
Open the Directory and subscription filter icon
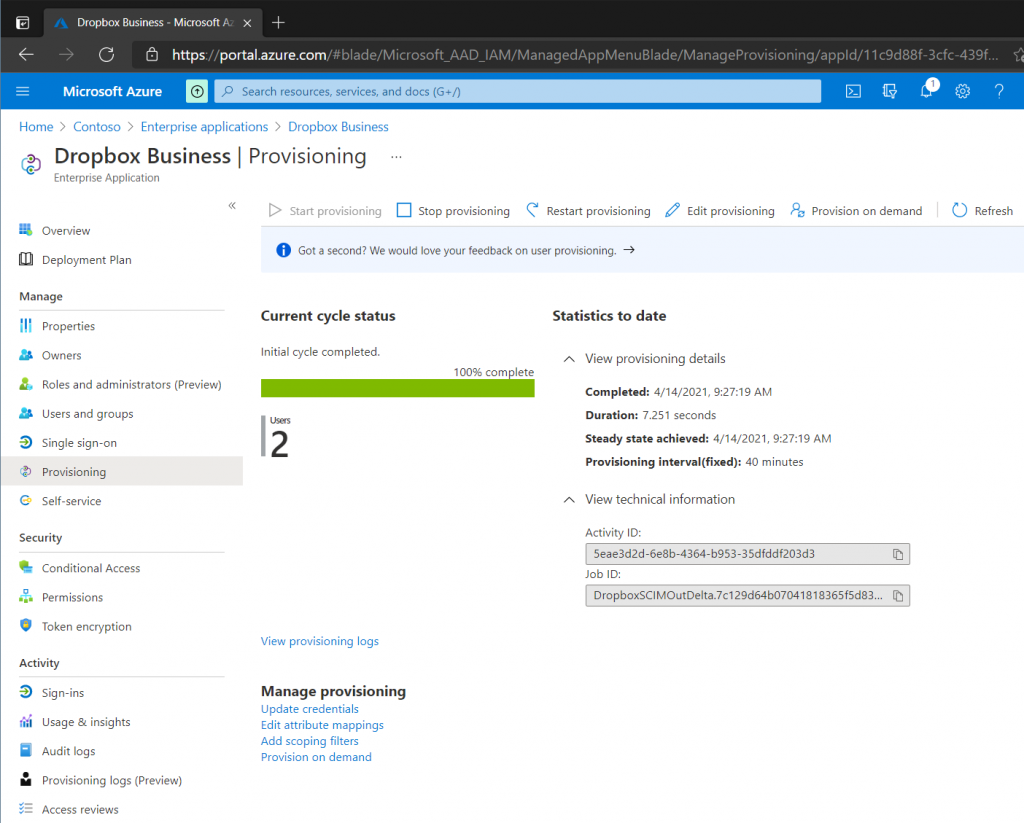(889, 91)
